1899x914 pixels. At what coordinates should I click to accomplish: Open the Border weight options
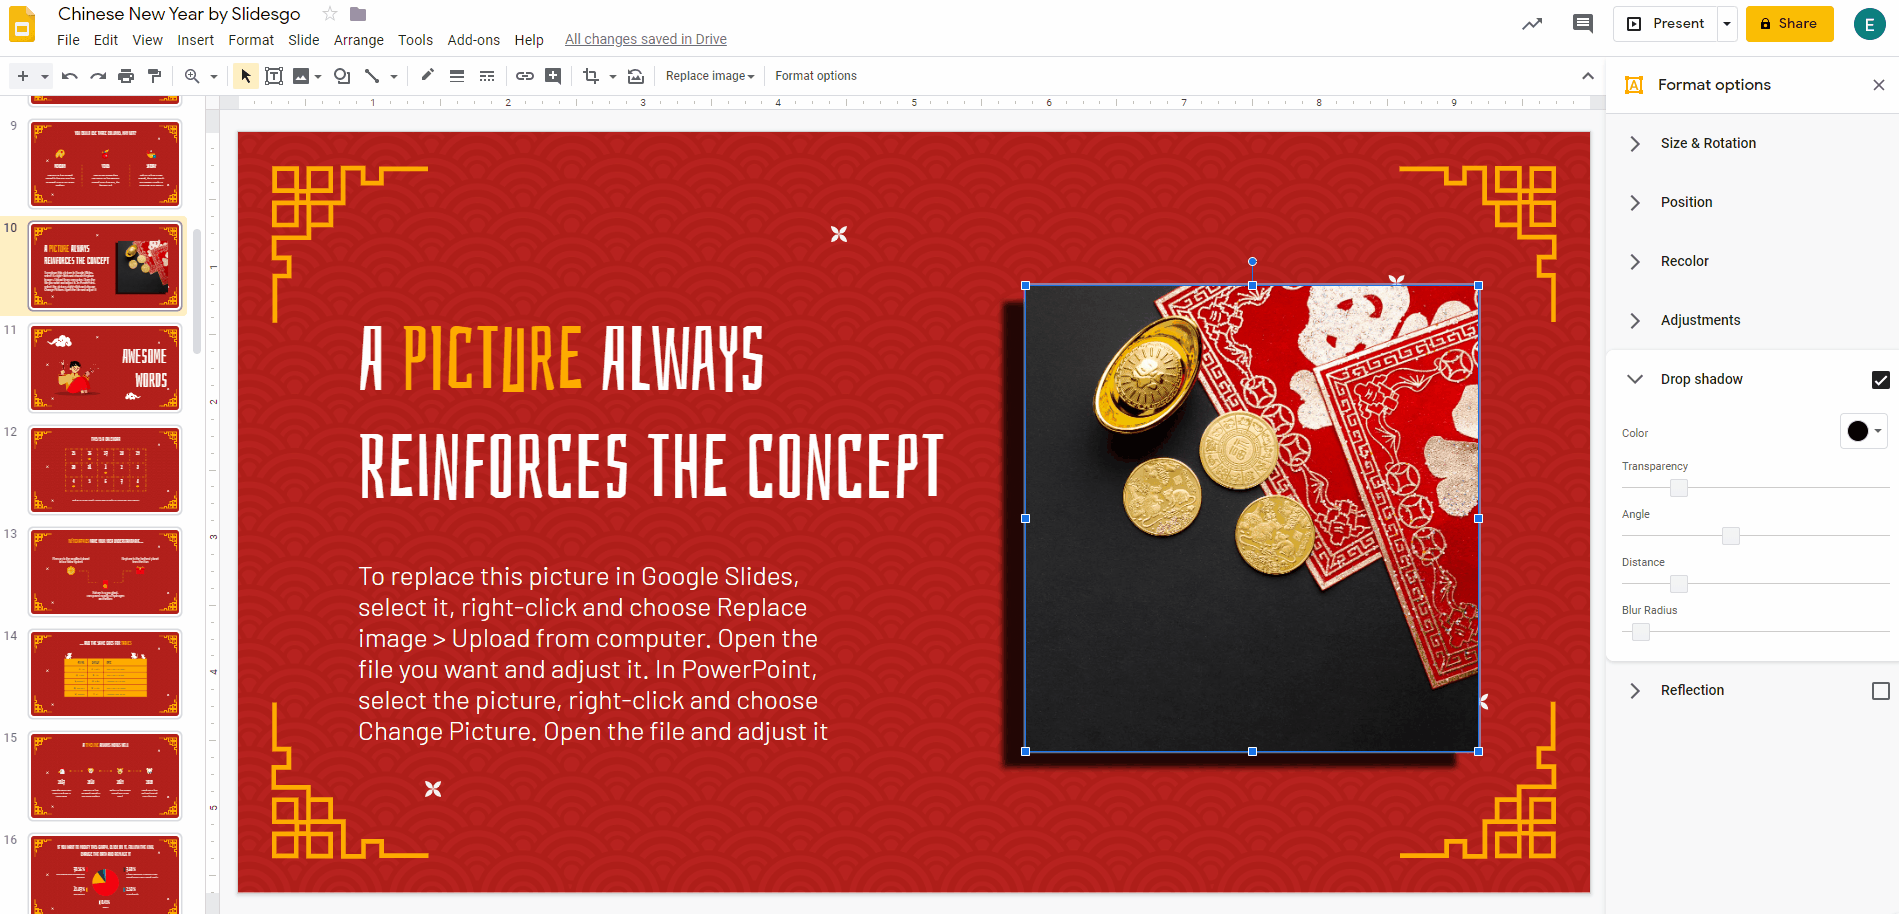[457, 76]
